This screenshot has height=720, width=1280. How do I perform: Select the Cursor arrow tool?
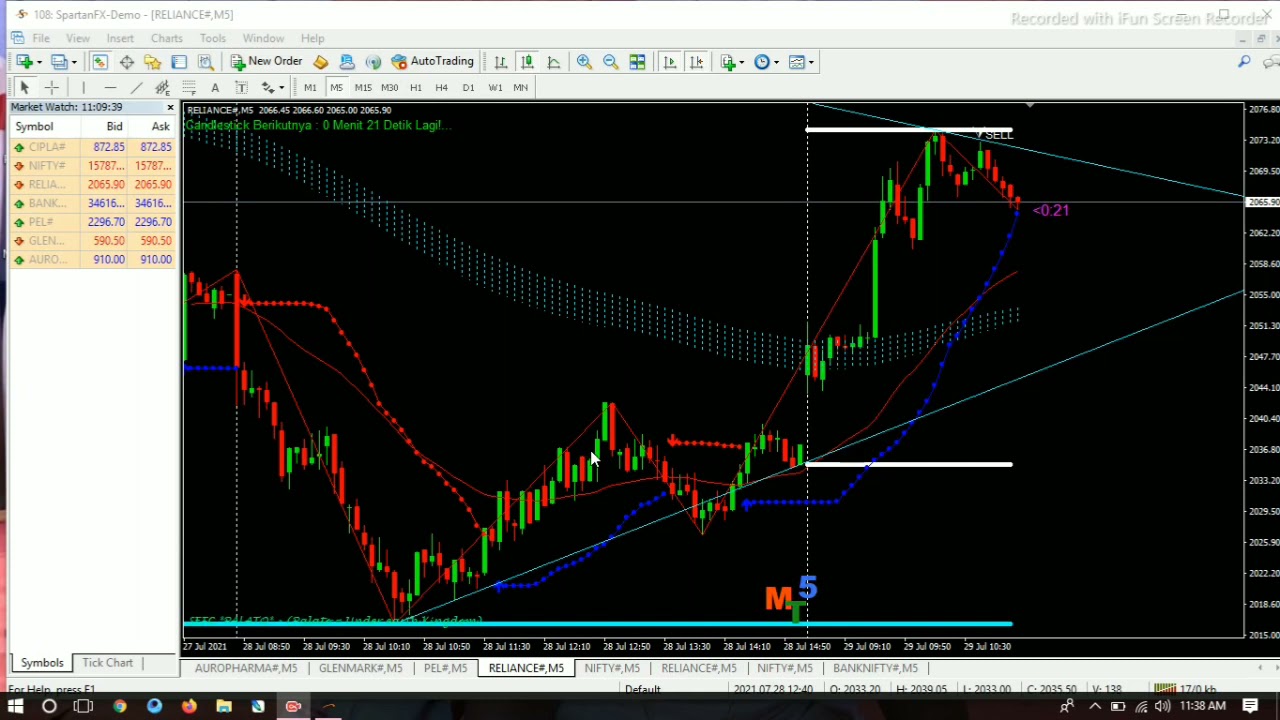pos(24,88)
